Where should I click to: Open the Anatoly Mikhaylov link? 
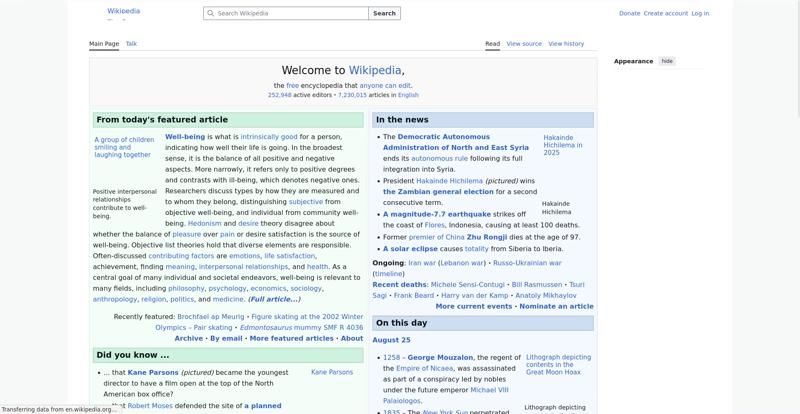tap(546, 296)
